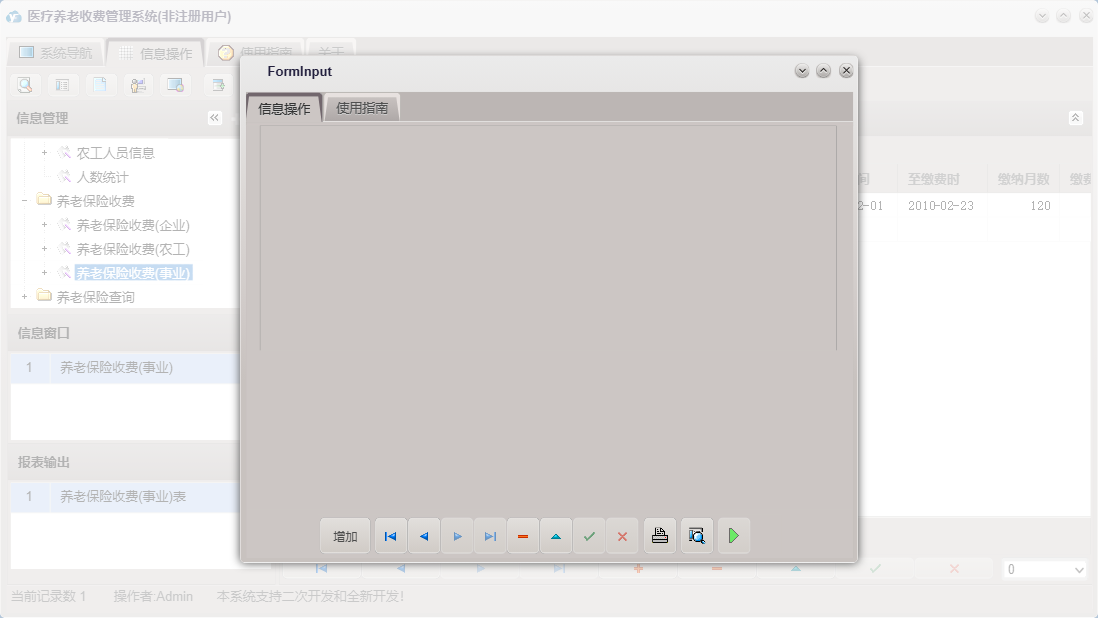Image resolution: width=1098 pixels, height=618 pixels.
Task: Click the printer icon in FormInput
Action: point(660,536)
